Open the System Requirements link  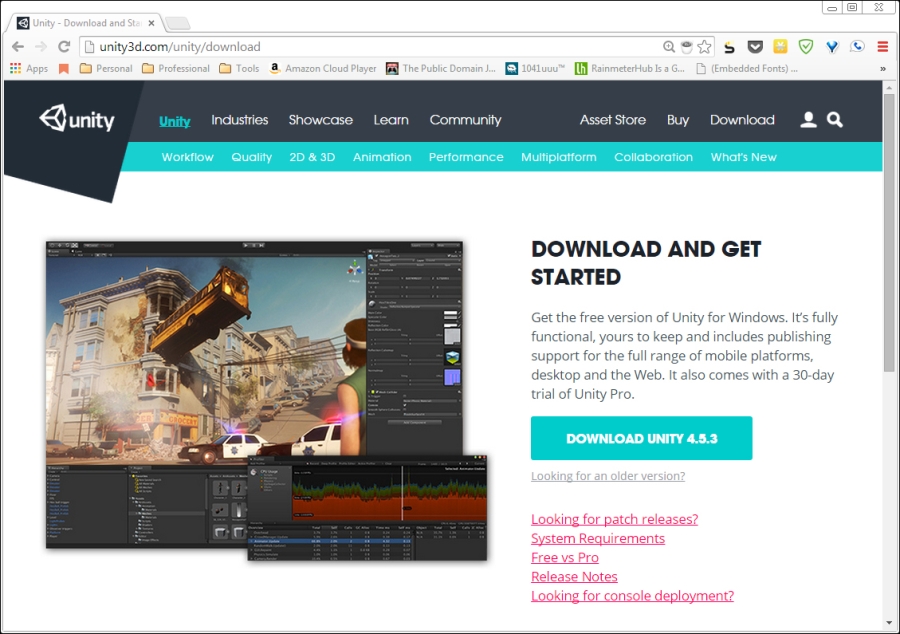597,538
